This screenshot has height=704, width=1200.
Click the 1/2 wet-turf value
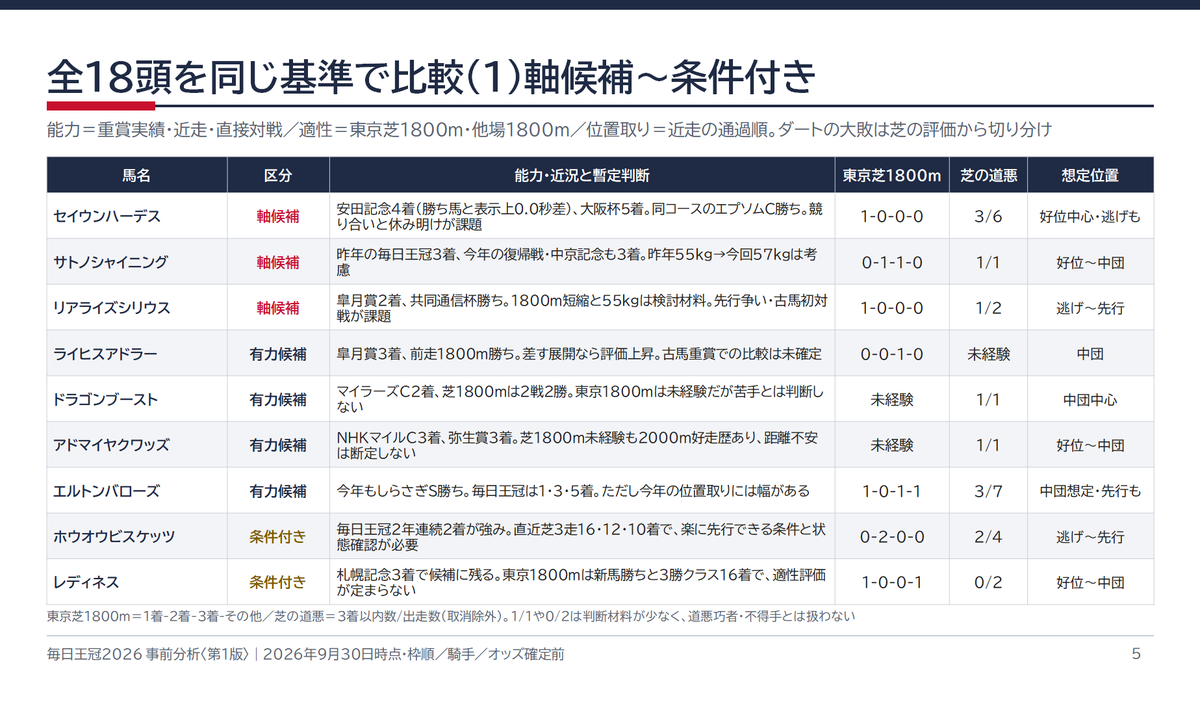(988, 308)
